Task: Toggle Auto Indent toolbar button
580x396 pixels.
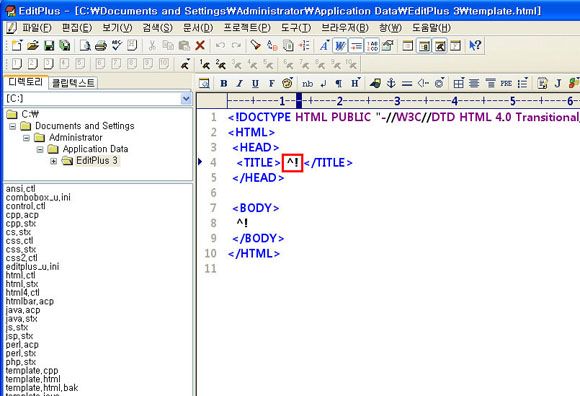Action: click(356, 46)
